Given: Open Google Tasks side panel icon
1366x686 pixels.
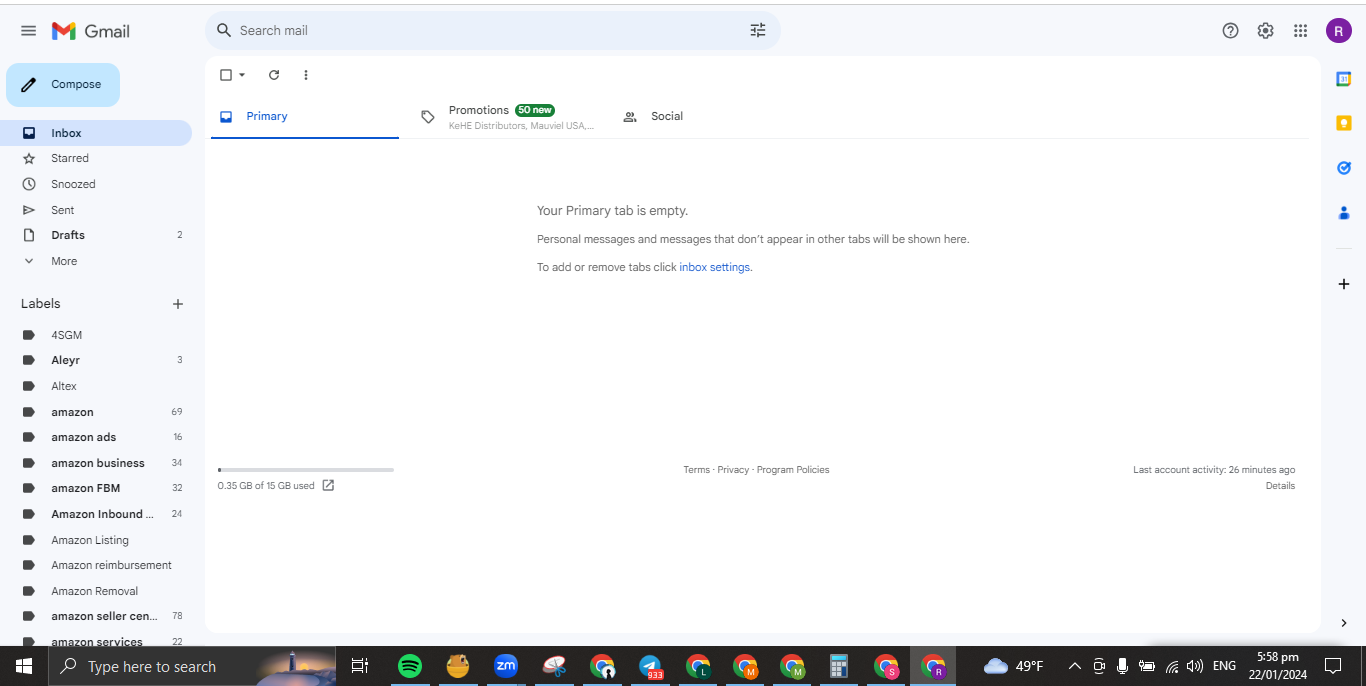Looking at the screenshot, I should click(x=1344, y=168).
